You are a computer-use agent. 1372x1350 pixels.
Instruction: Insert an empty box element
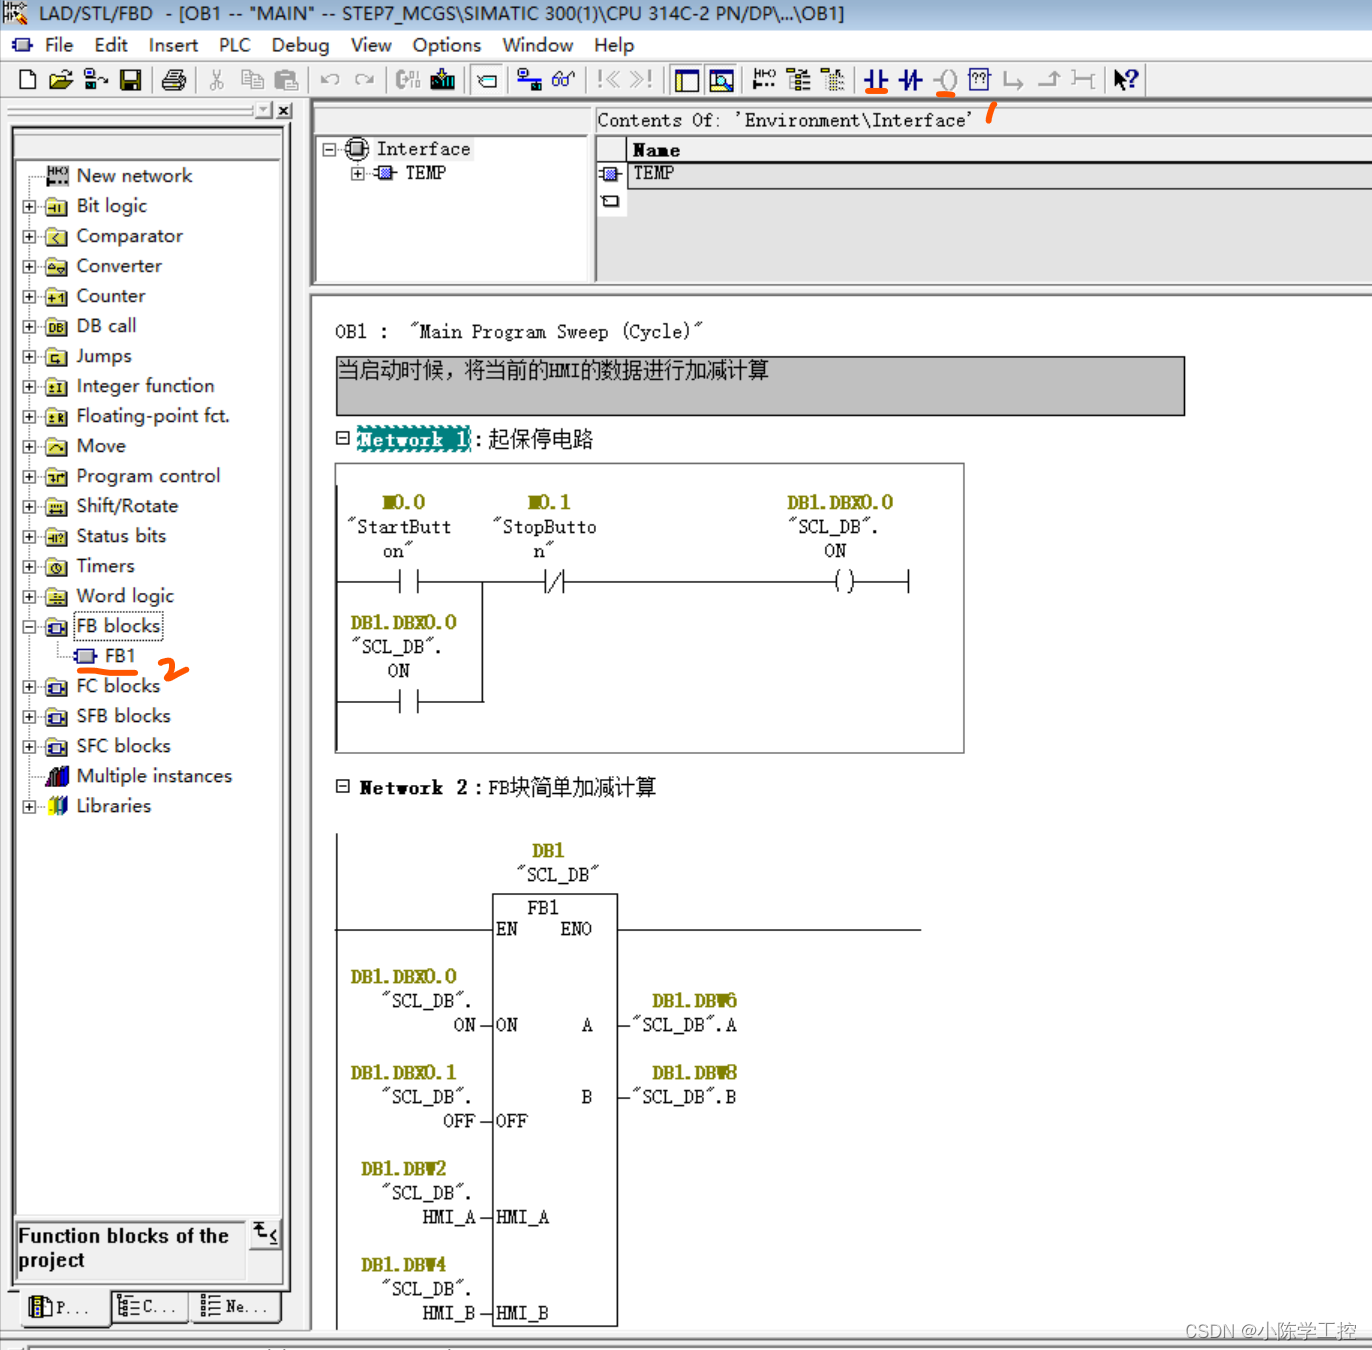coord(979,80)
